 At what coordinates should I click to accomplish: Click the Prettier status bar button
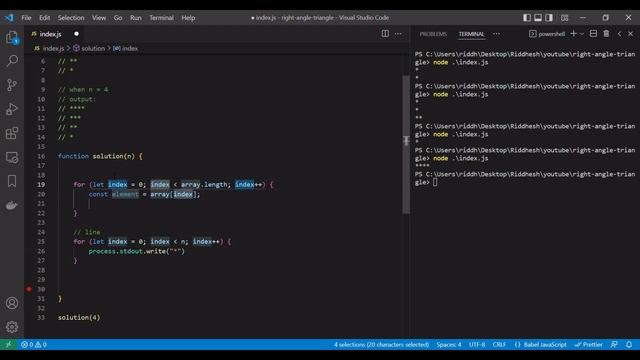point(589,344)
